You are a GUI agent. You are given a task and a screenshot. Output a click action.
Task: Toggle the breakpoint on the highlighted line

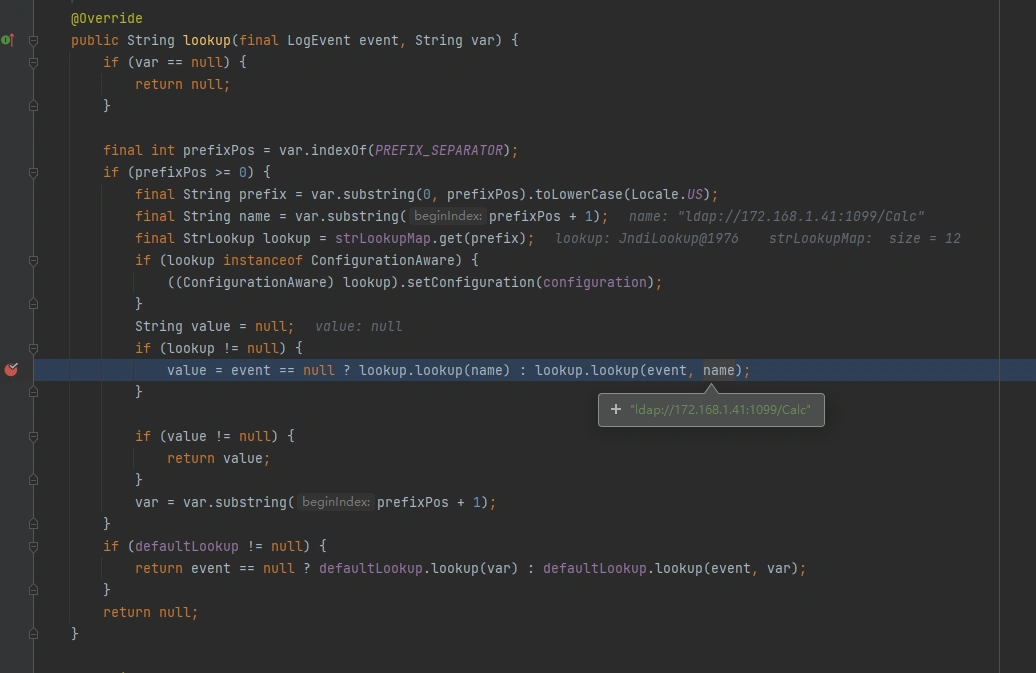click(x=11, y=370)
